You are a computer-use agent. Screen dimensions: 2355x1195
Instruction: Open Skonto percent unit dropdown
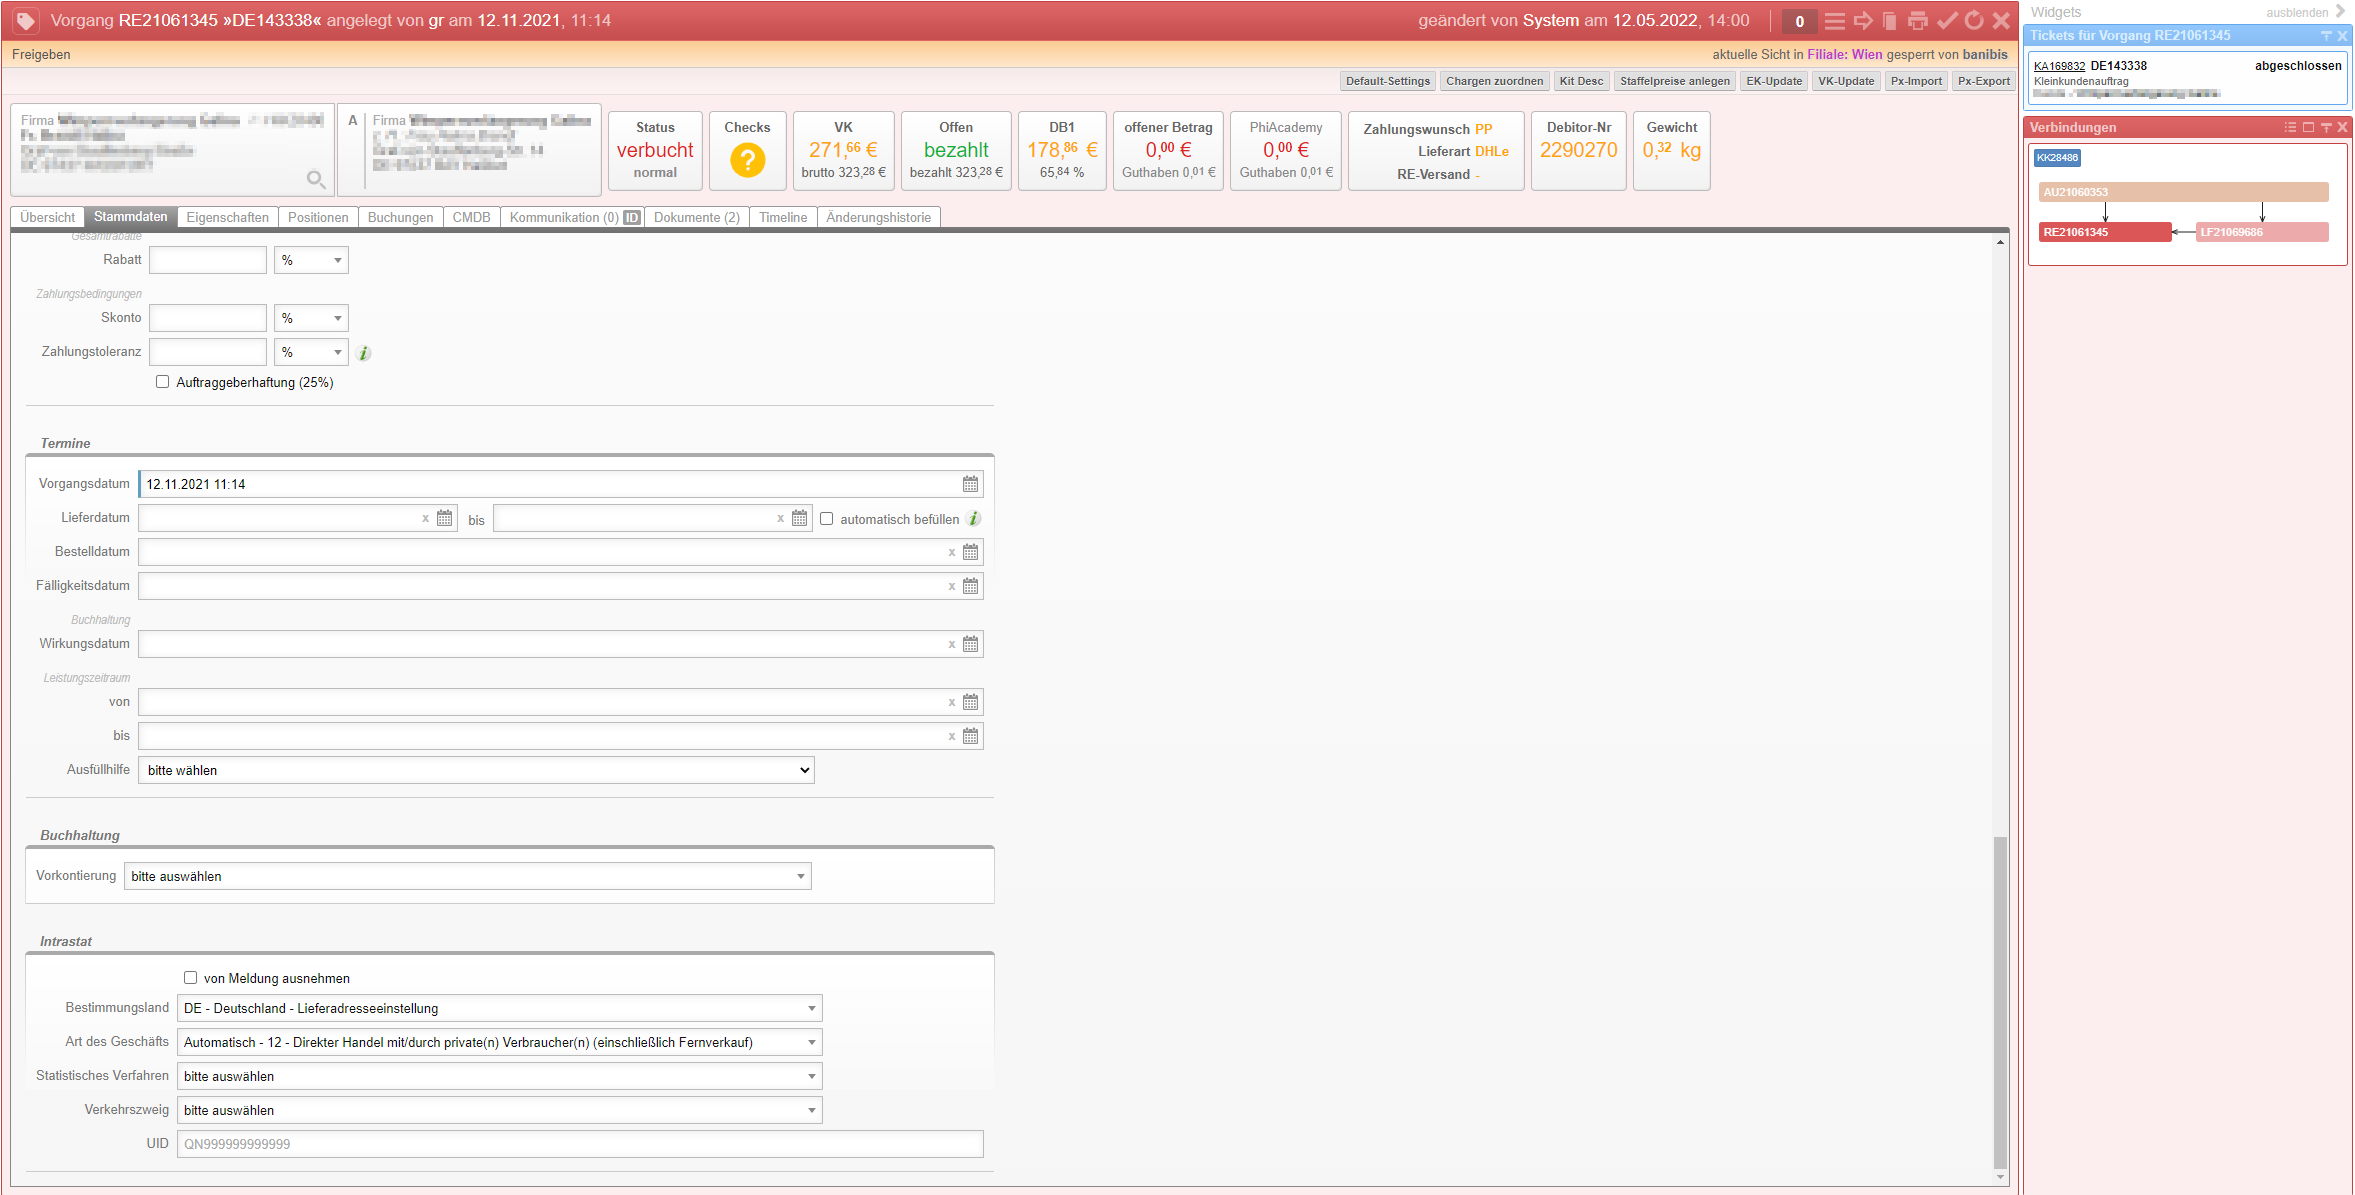click(x=311, y=318)
